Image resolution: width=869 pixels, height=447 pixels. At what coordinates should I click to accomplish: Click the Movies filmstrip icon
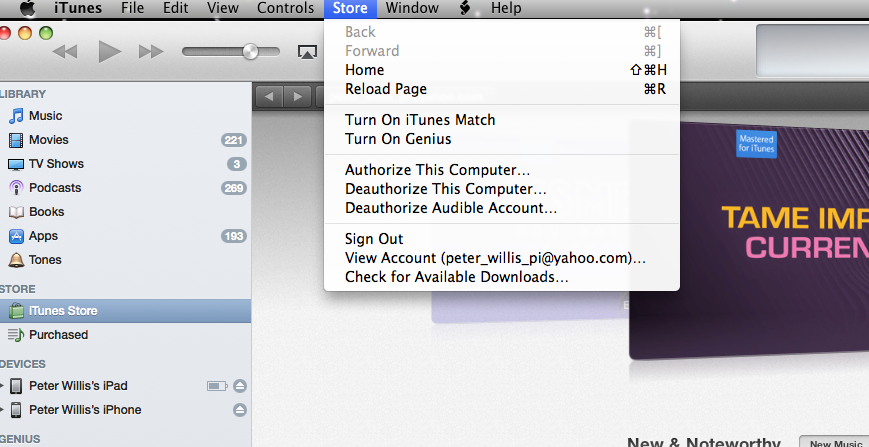16,140
